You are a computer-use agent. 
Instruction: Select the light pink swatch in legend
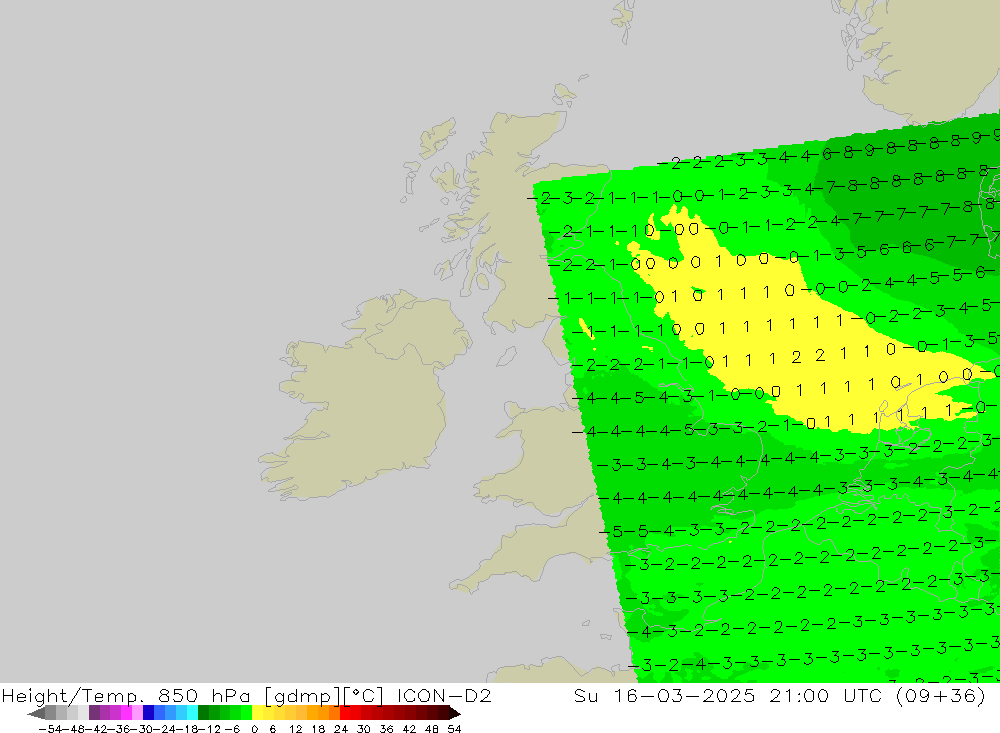[x=137, y=713]
